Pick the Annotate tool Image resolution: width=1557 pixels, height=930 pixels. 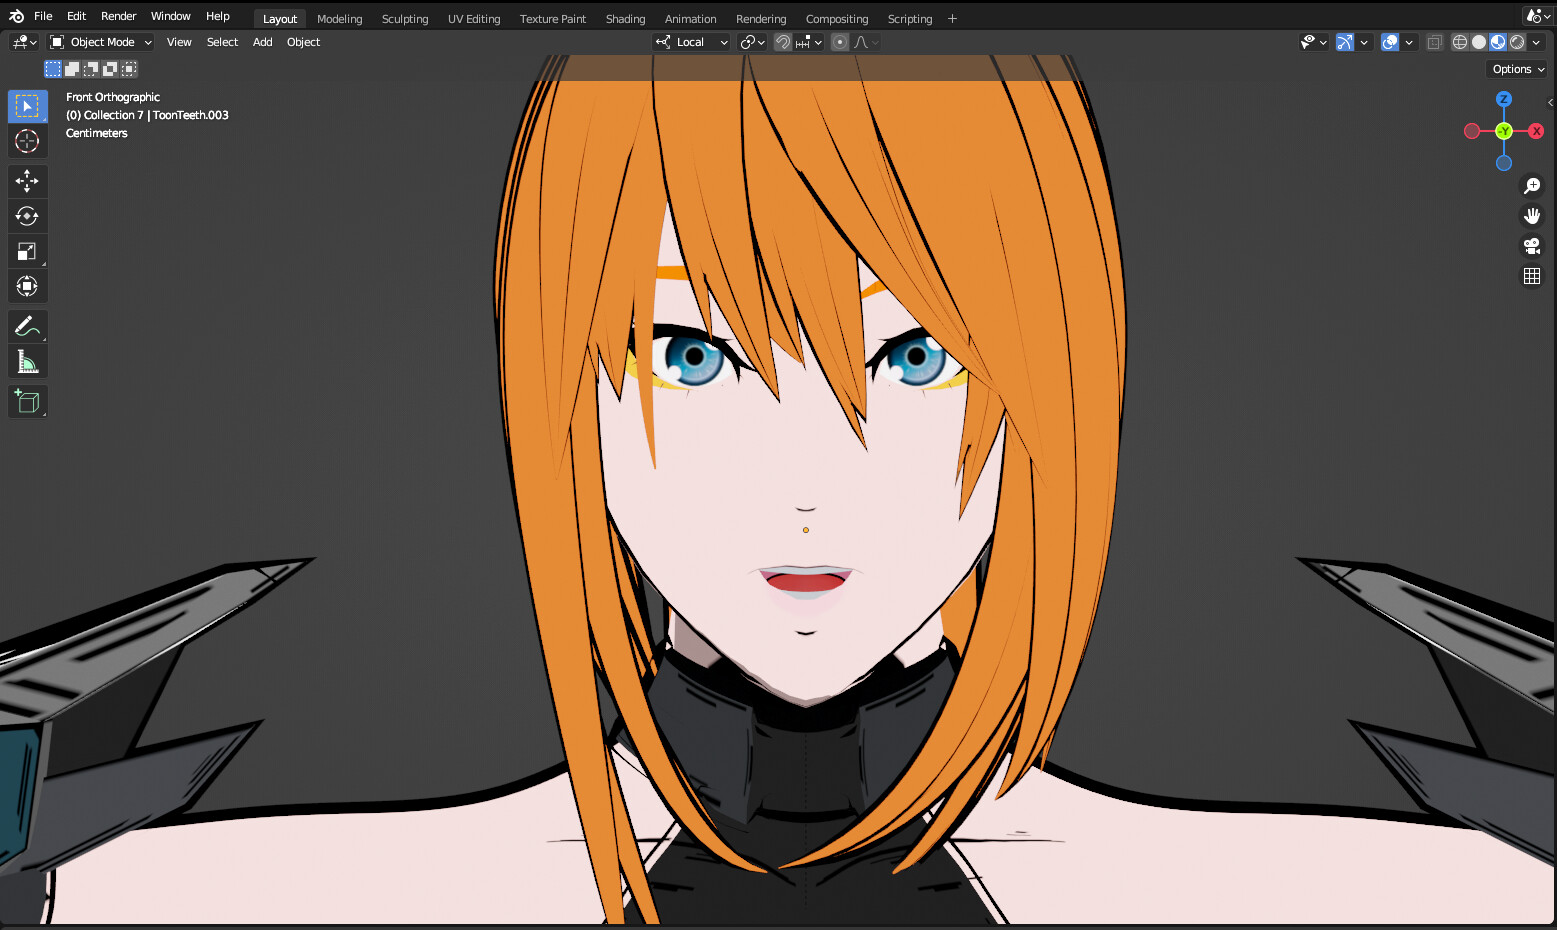27,326
